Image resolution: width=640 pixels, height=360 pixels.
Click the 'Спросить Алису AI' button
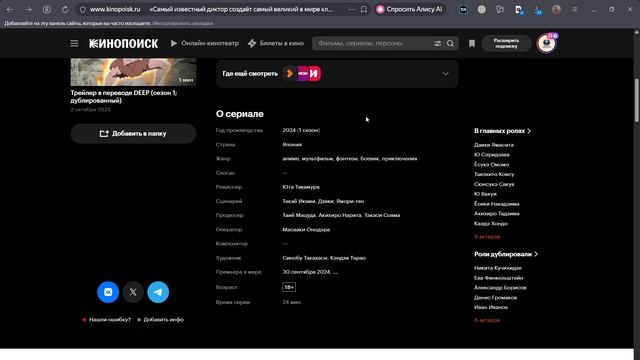tap(410, 9)
